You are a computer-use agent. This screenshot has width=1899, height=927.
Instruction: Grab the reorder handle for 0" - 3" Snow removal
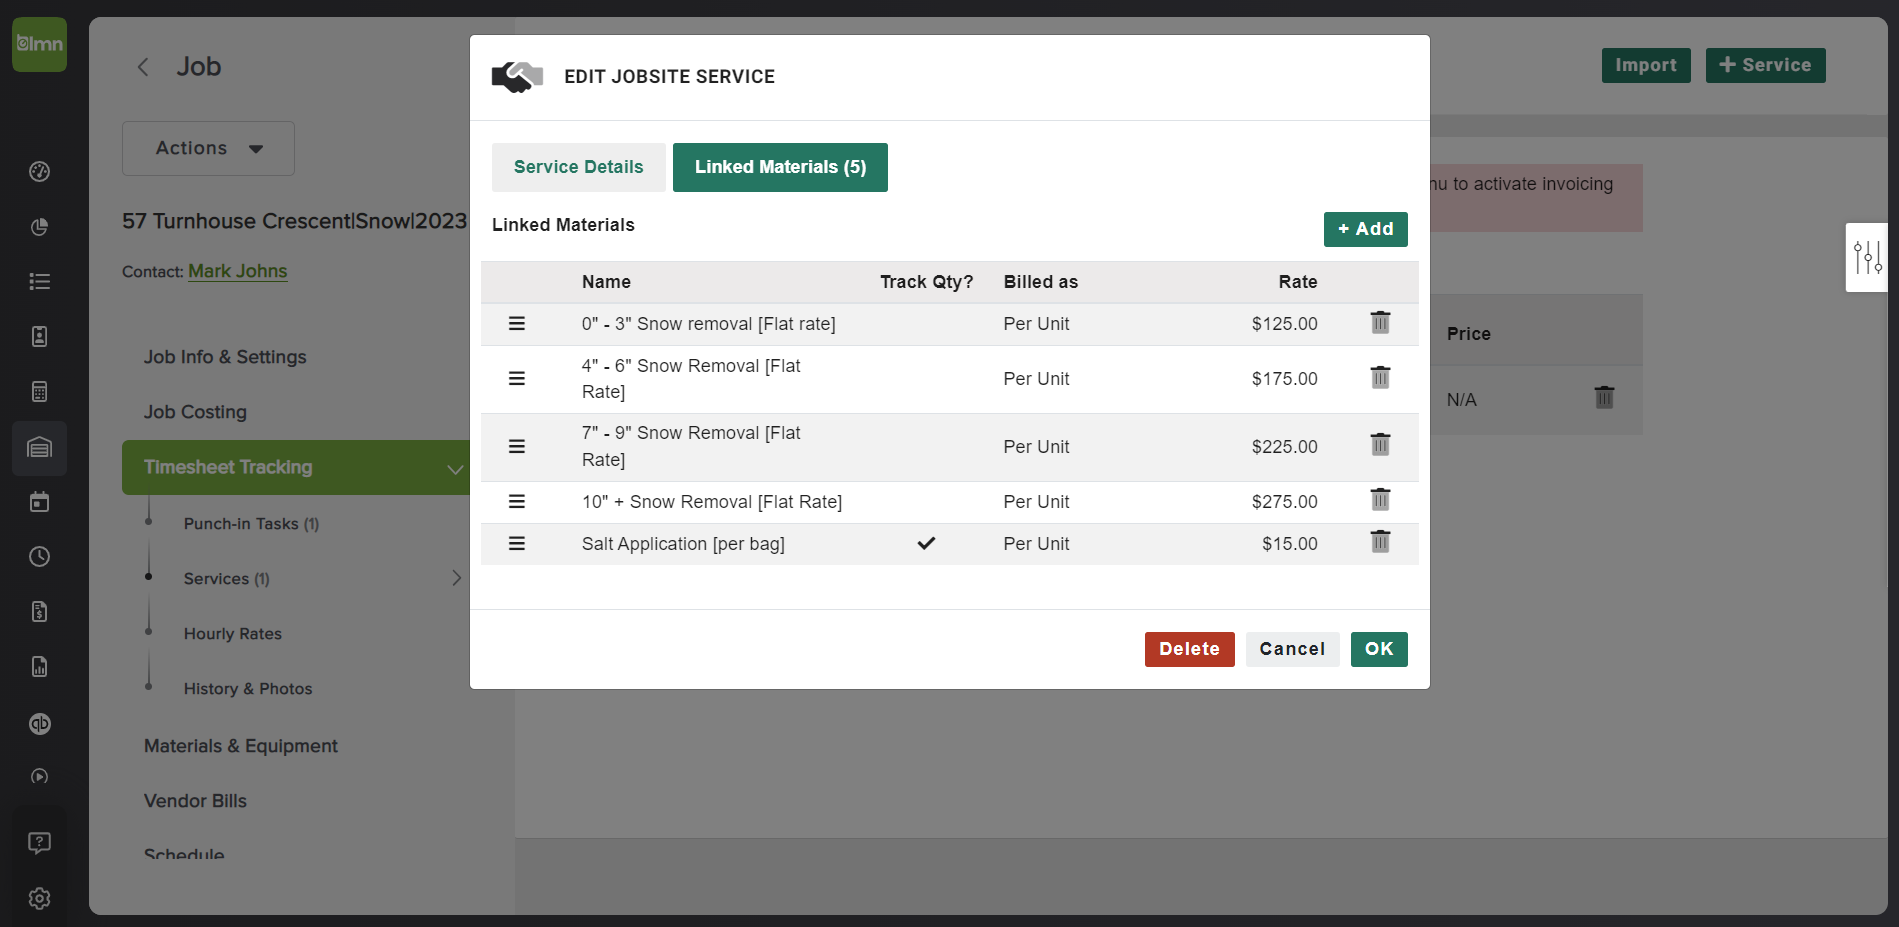click(517, 324)
